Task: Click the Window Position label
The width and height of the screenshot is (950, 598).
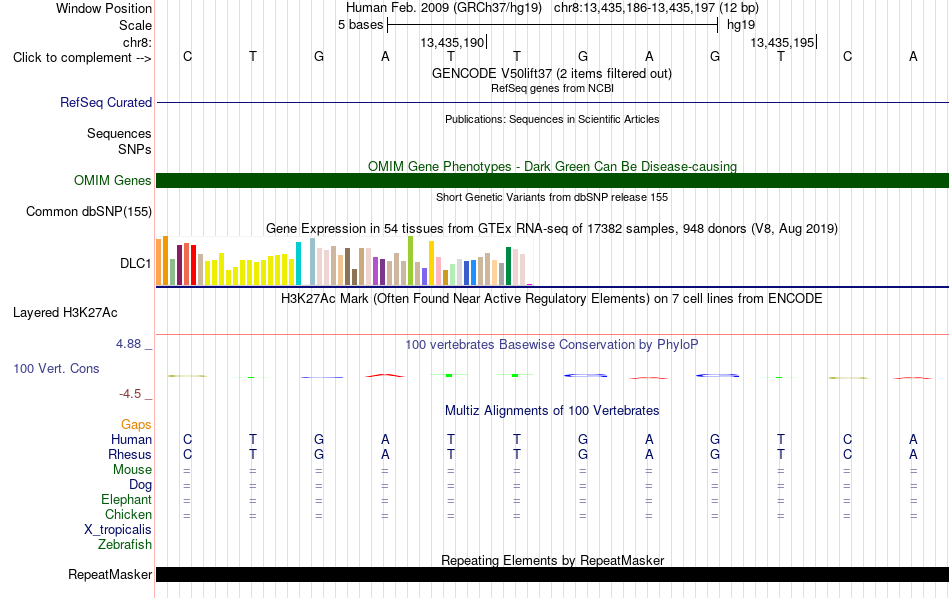Action: tap(104, 8)
